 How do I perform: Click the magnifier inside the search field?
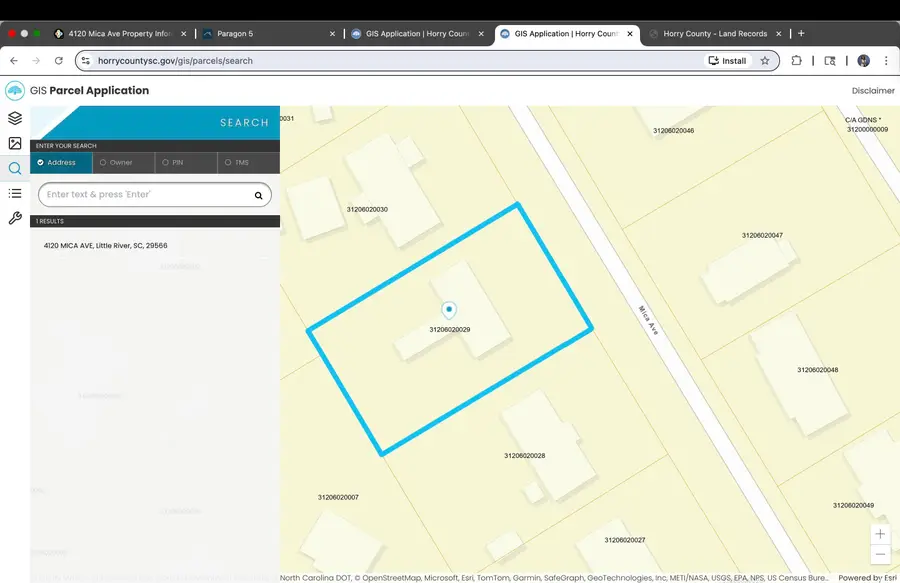(x=257, y=194)
